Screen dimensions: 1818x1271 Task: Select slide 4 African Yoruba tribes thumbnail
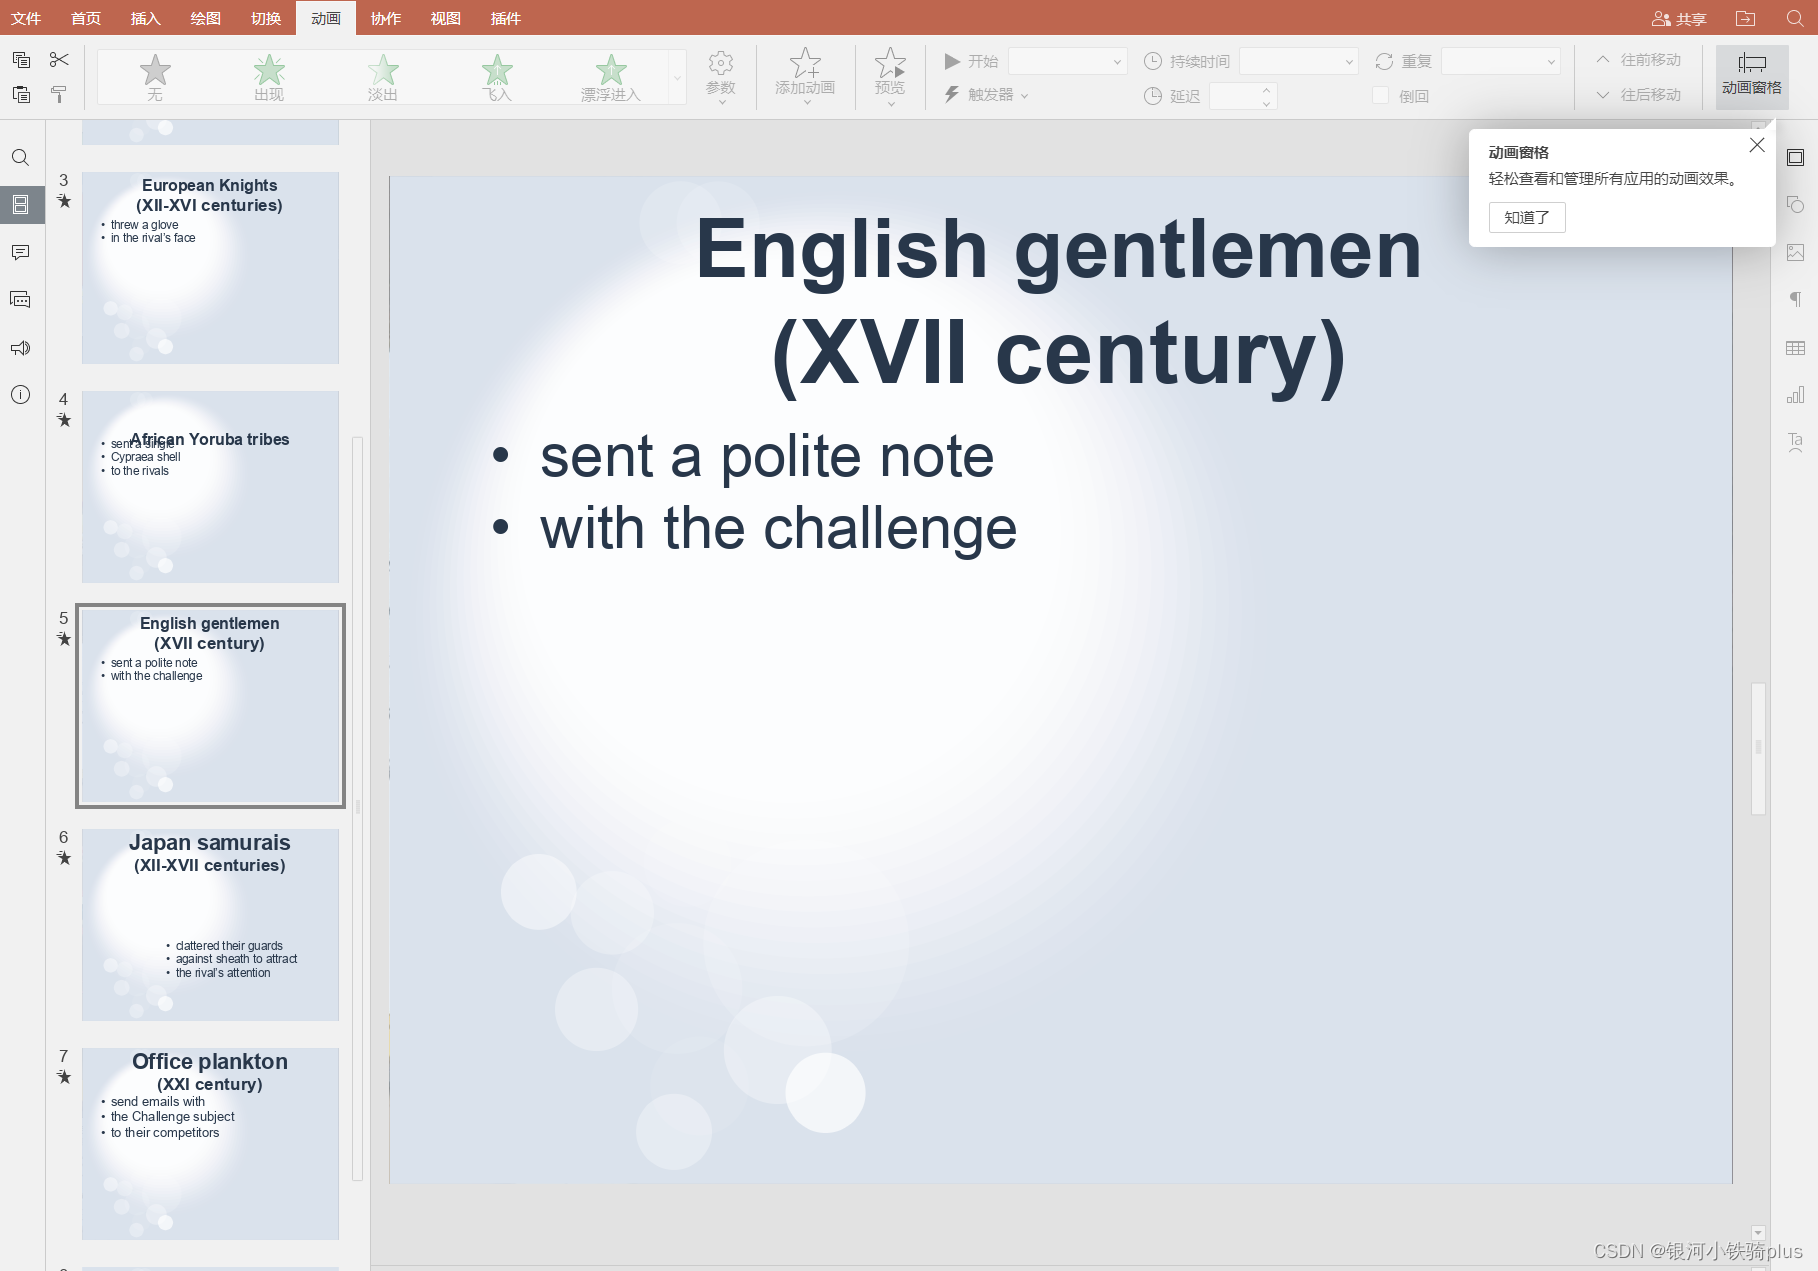click(x=210, y=487)
